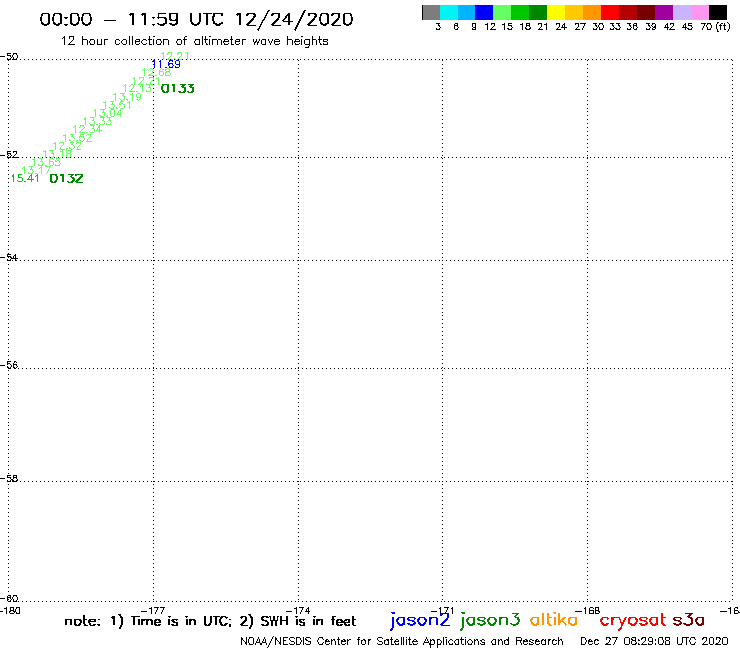Click the cyan swatch in the color scale
The height and width of the screenshot is (650, 740).
click(449, 12)
